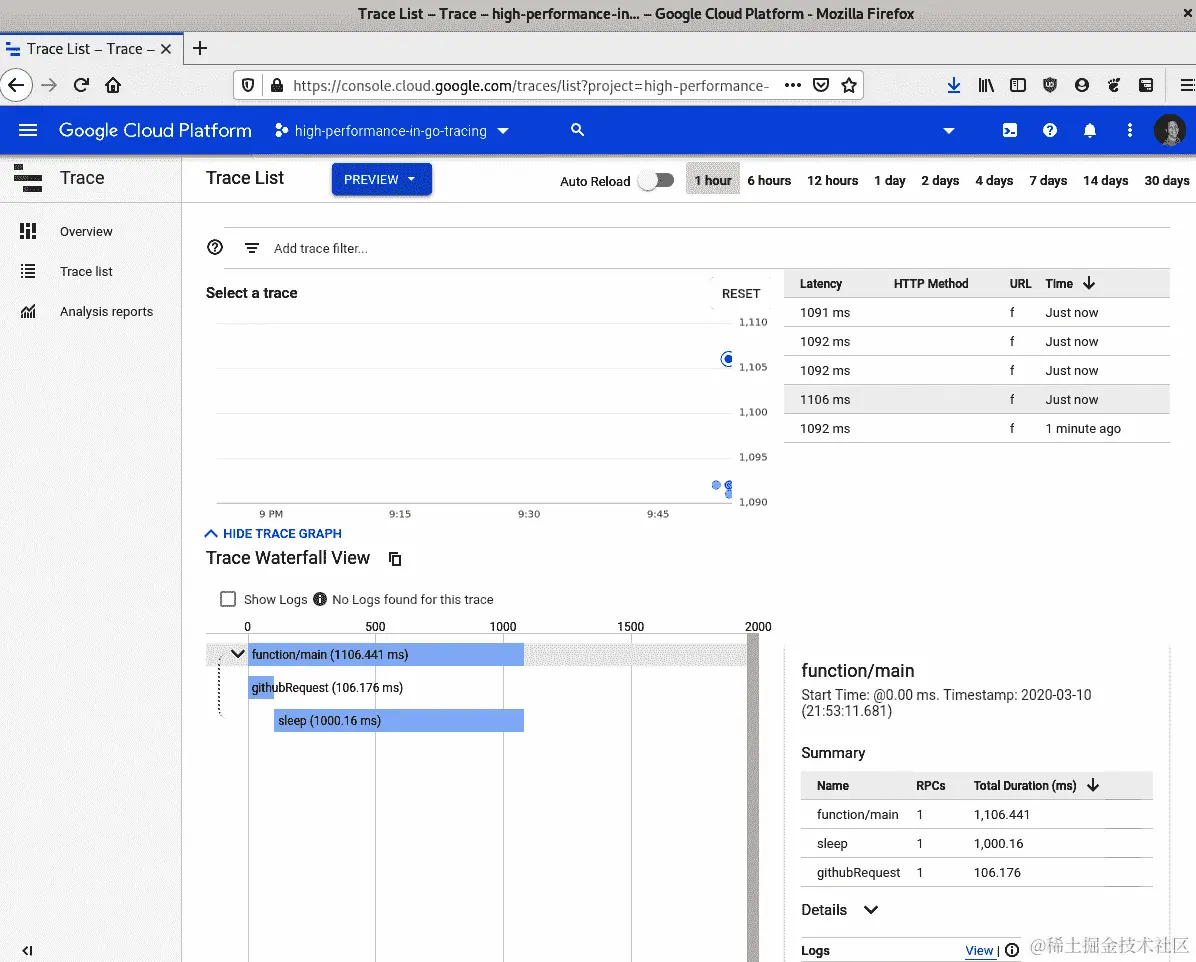Click the Trace list sidebar icon
Image resolution: width=1196 pixels, height=962 pixels.
coord(28,272)
